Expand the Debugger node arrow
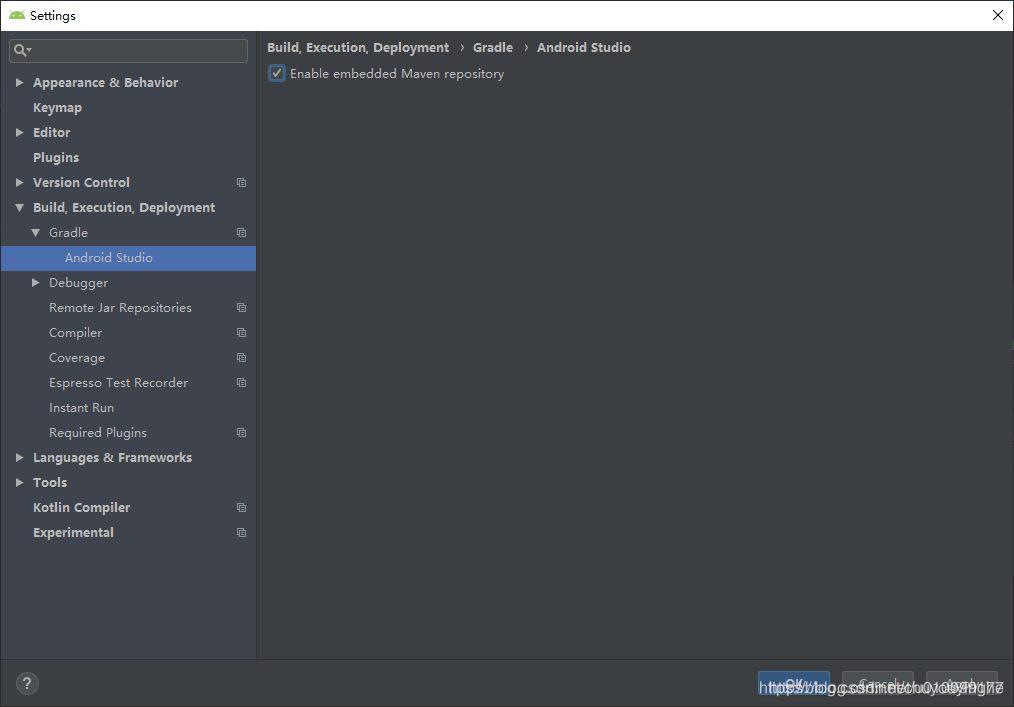The image size is (1014, 707). click(x=36, y=283)
